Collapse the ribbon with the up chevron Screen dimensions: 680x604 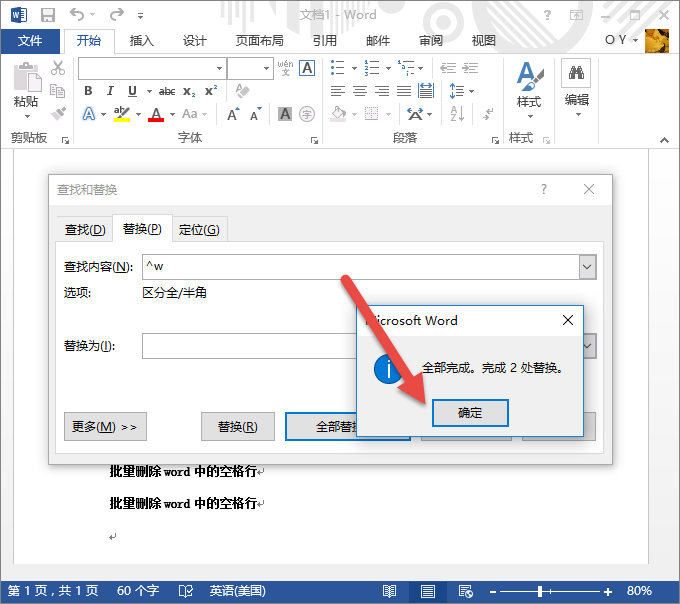click(664, 140)
